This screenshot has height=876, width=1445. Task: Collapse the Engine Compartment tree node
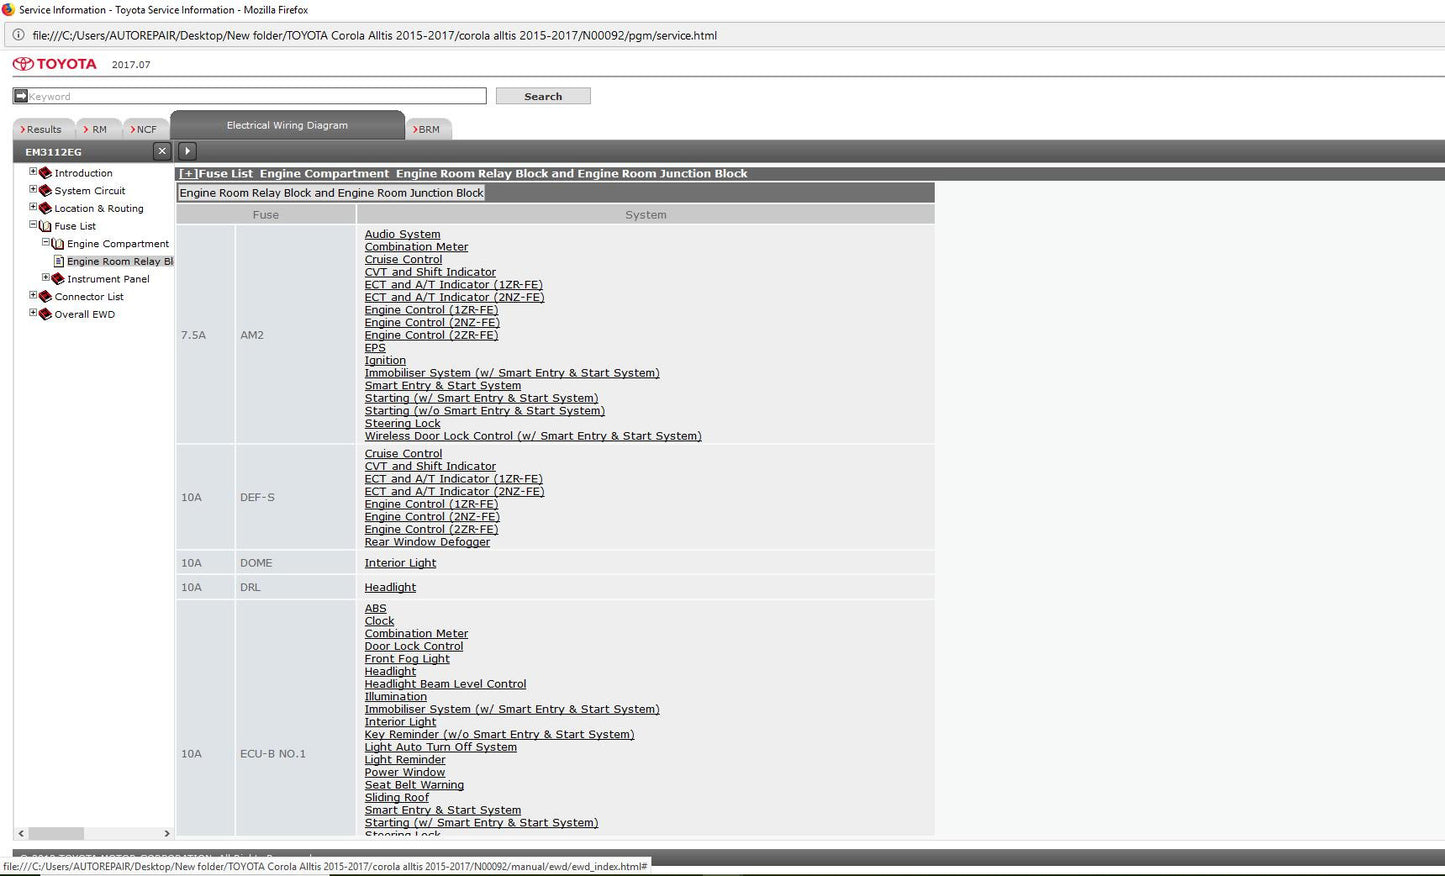pos(45,243)
